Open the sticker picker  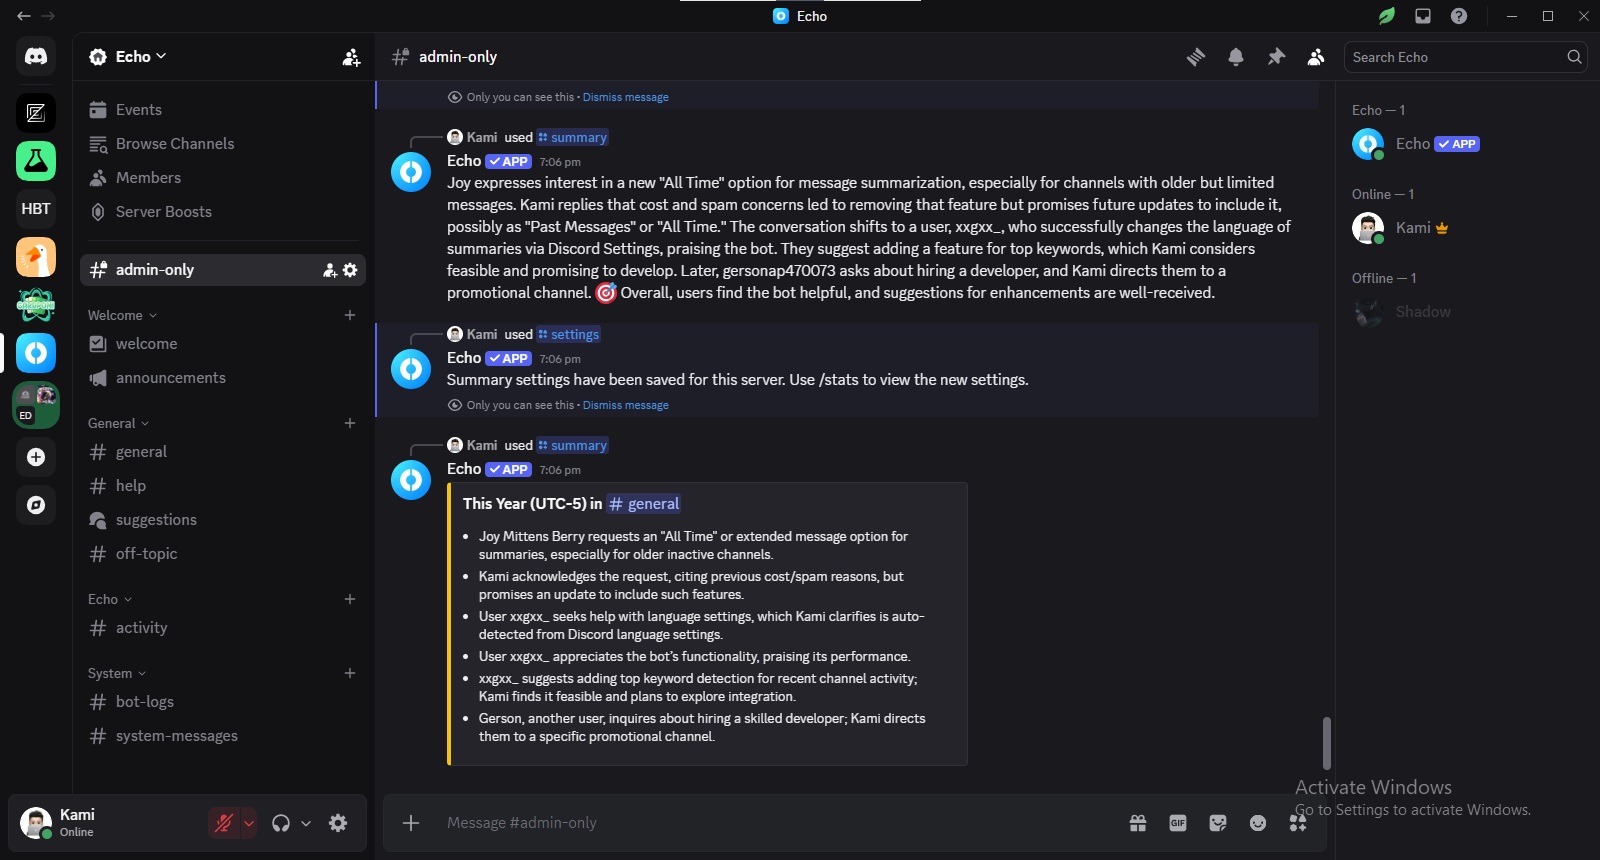tap(1218, 823)
